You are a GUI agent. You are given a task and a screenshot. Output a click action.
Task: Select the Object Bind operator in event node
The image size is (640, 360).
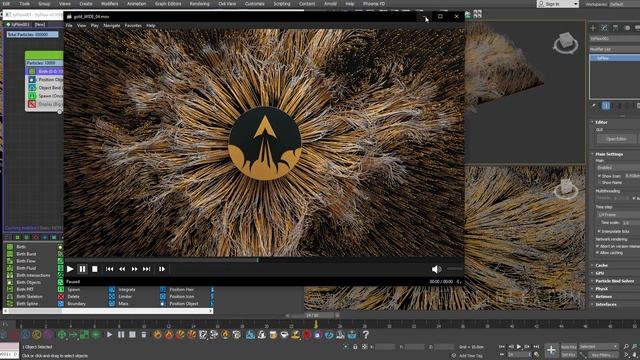44,88
